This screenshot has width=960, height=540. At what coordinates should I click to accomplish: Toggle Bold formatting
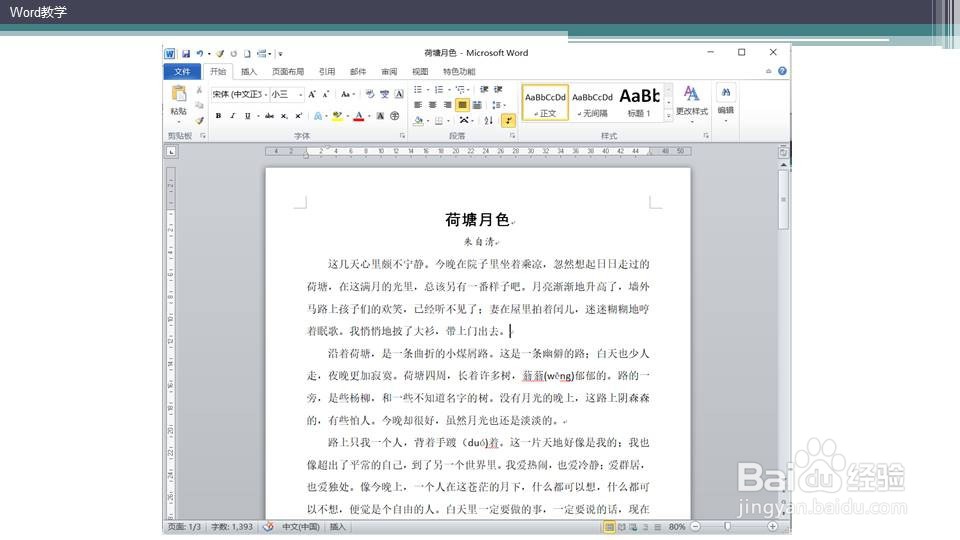point(219,116)
